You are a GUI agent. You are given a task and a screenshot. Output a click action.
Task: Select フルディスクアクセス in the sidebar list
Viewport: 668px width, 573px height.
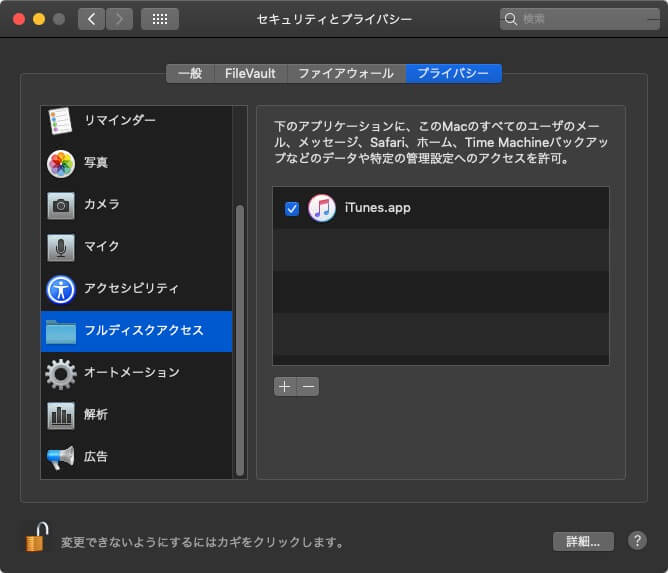coord(136,331)
